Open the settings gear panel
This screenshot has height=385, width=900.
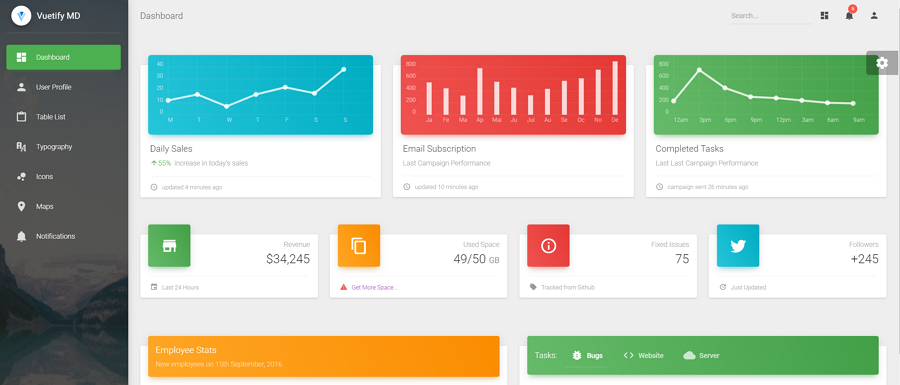[x=882, y=63]
